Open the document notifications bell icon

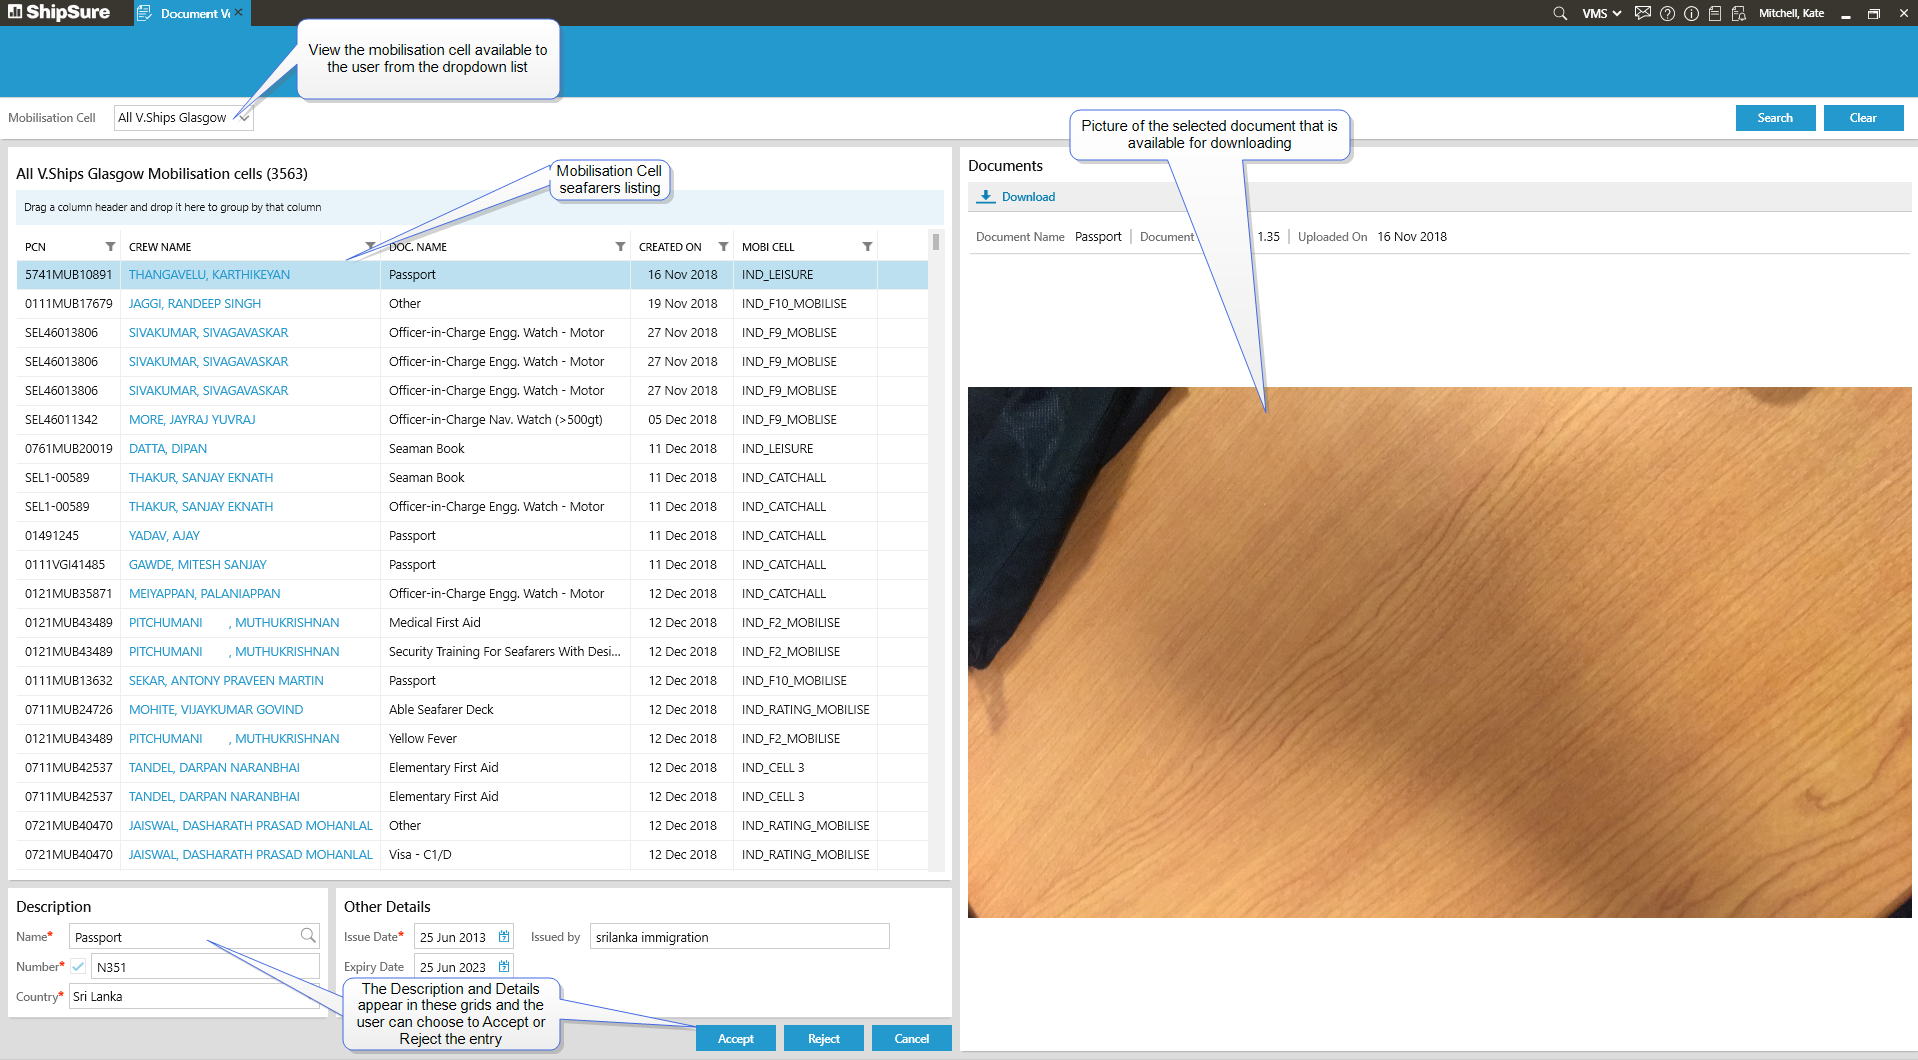[x=1739, y=13]
